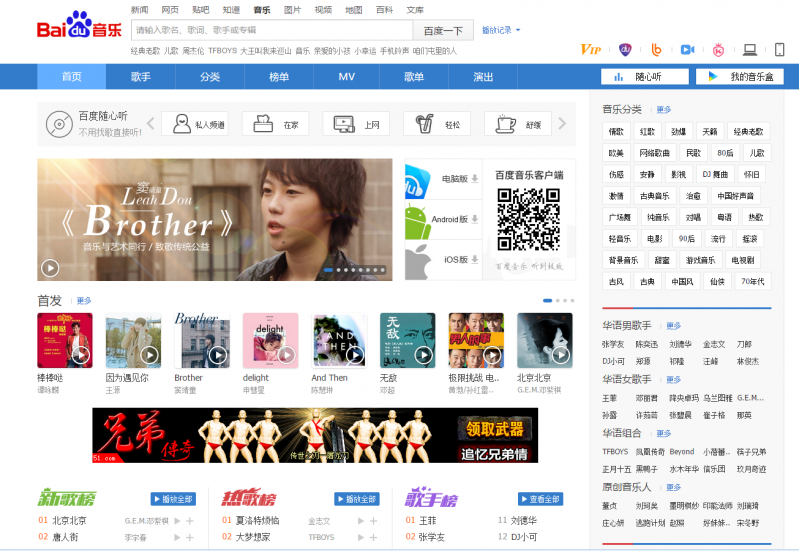Viewport: 799px width, 551px height.
Task: Open singer TFBOYS in 华语组合
Action: pos(615,452)
